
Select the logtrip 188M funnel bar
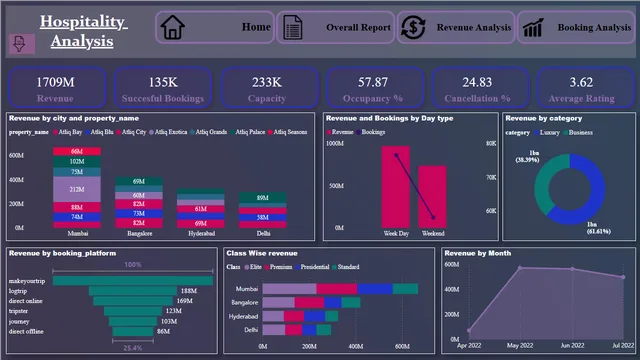133,291
